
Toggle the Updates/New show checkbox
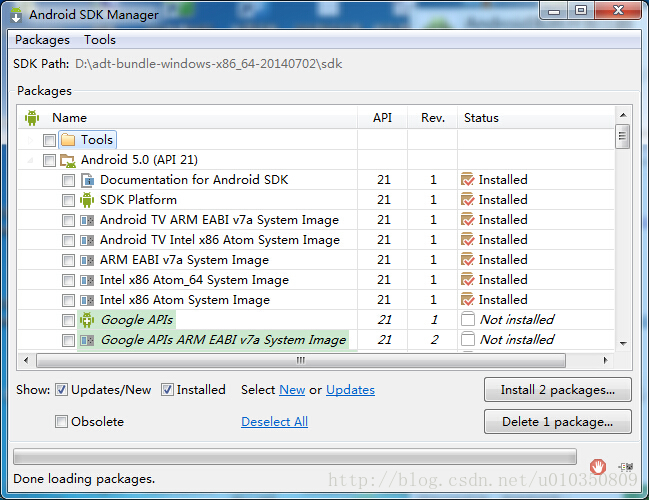coord(61,389)
